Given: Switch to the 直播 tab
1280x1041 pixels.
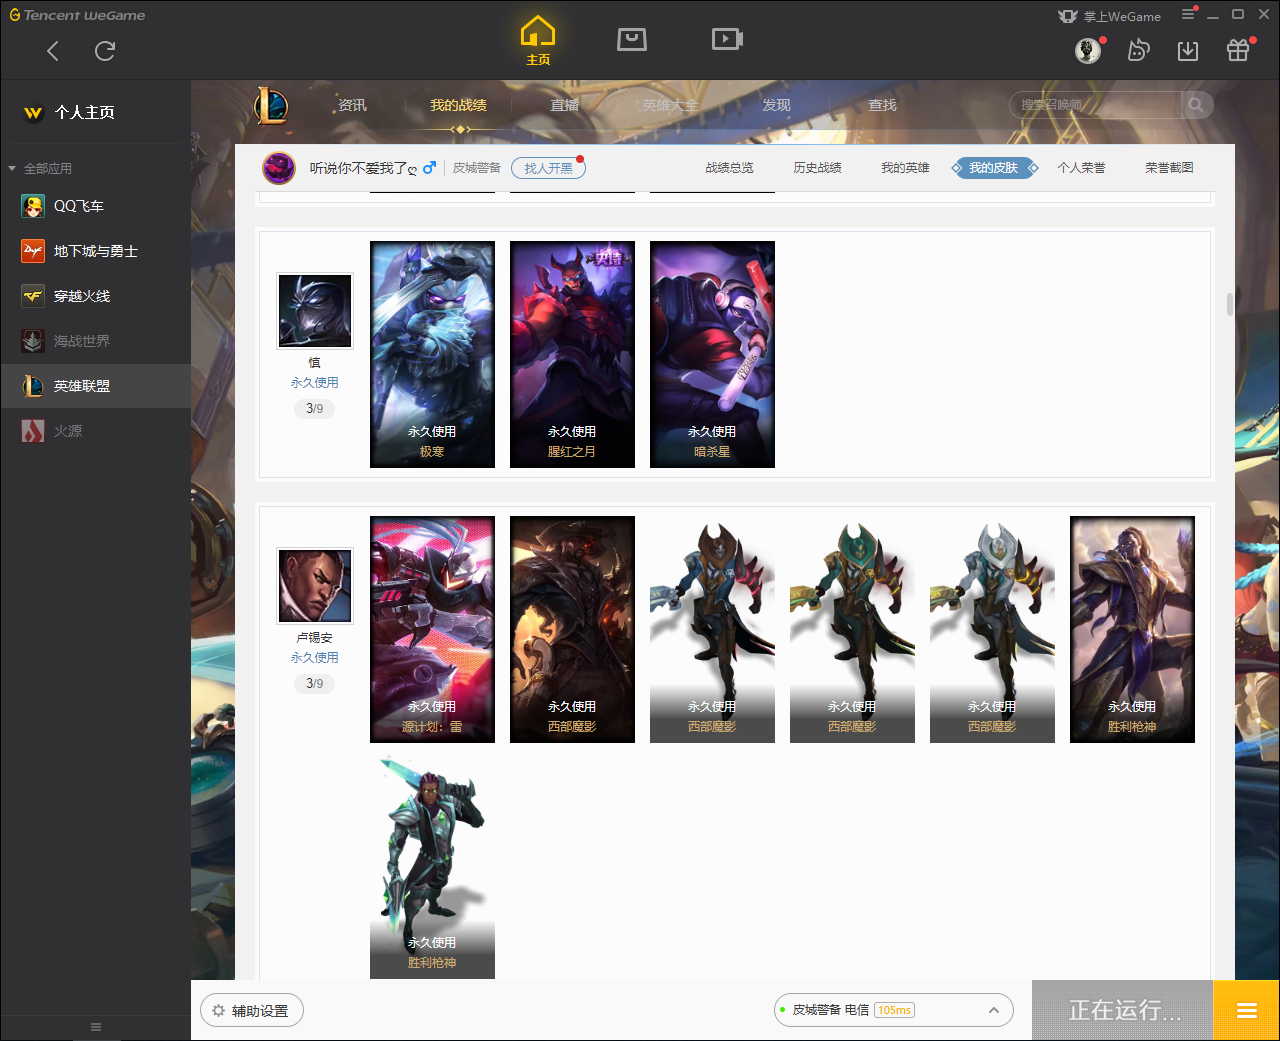Looking at the screenshot, I should point(564,105).
